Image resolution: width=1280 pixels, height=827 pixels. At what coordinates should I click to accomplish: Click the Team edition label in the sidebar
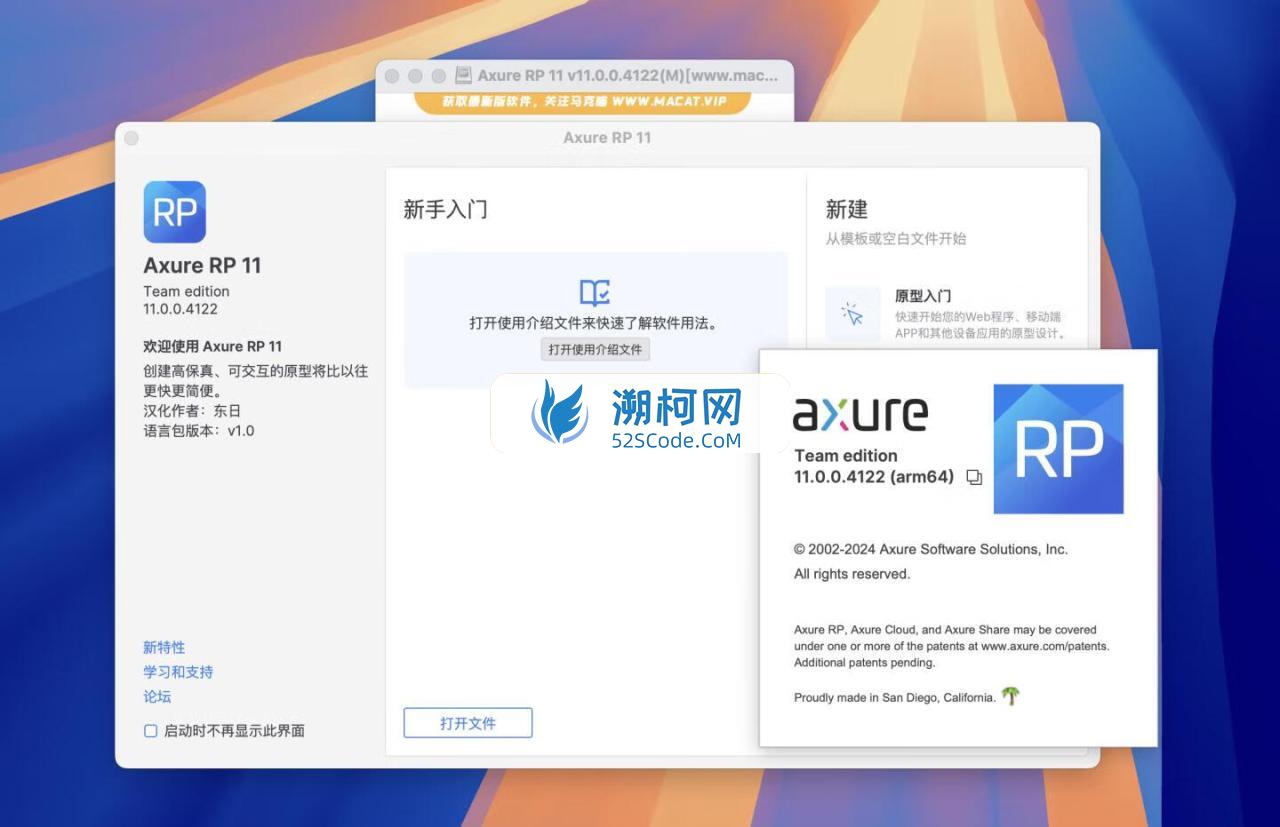(x=186, y=291)
